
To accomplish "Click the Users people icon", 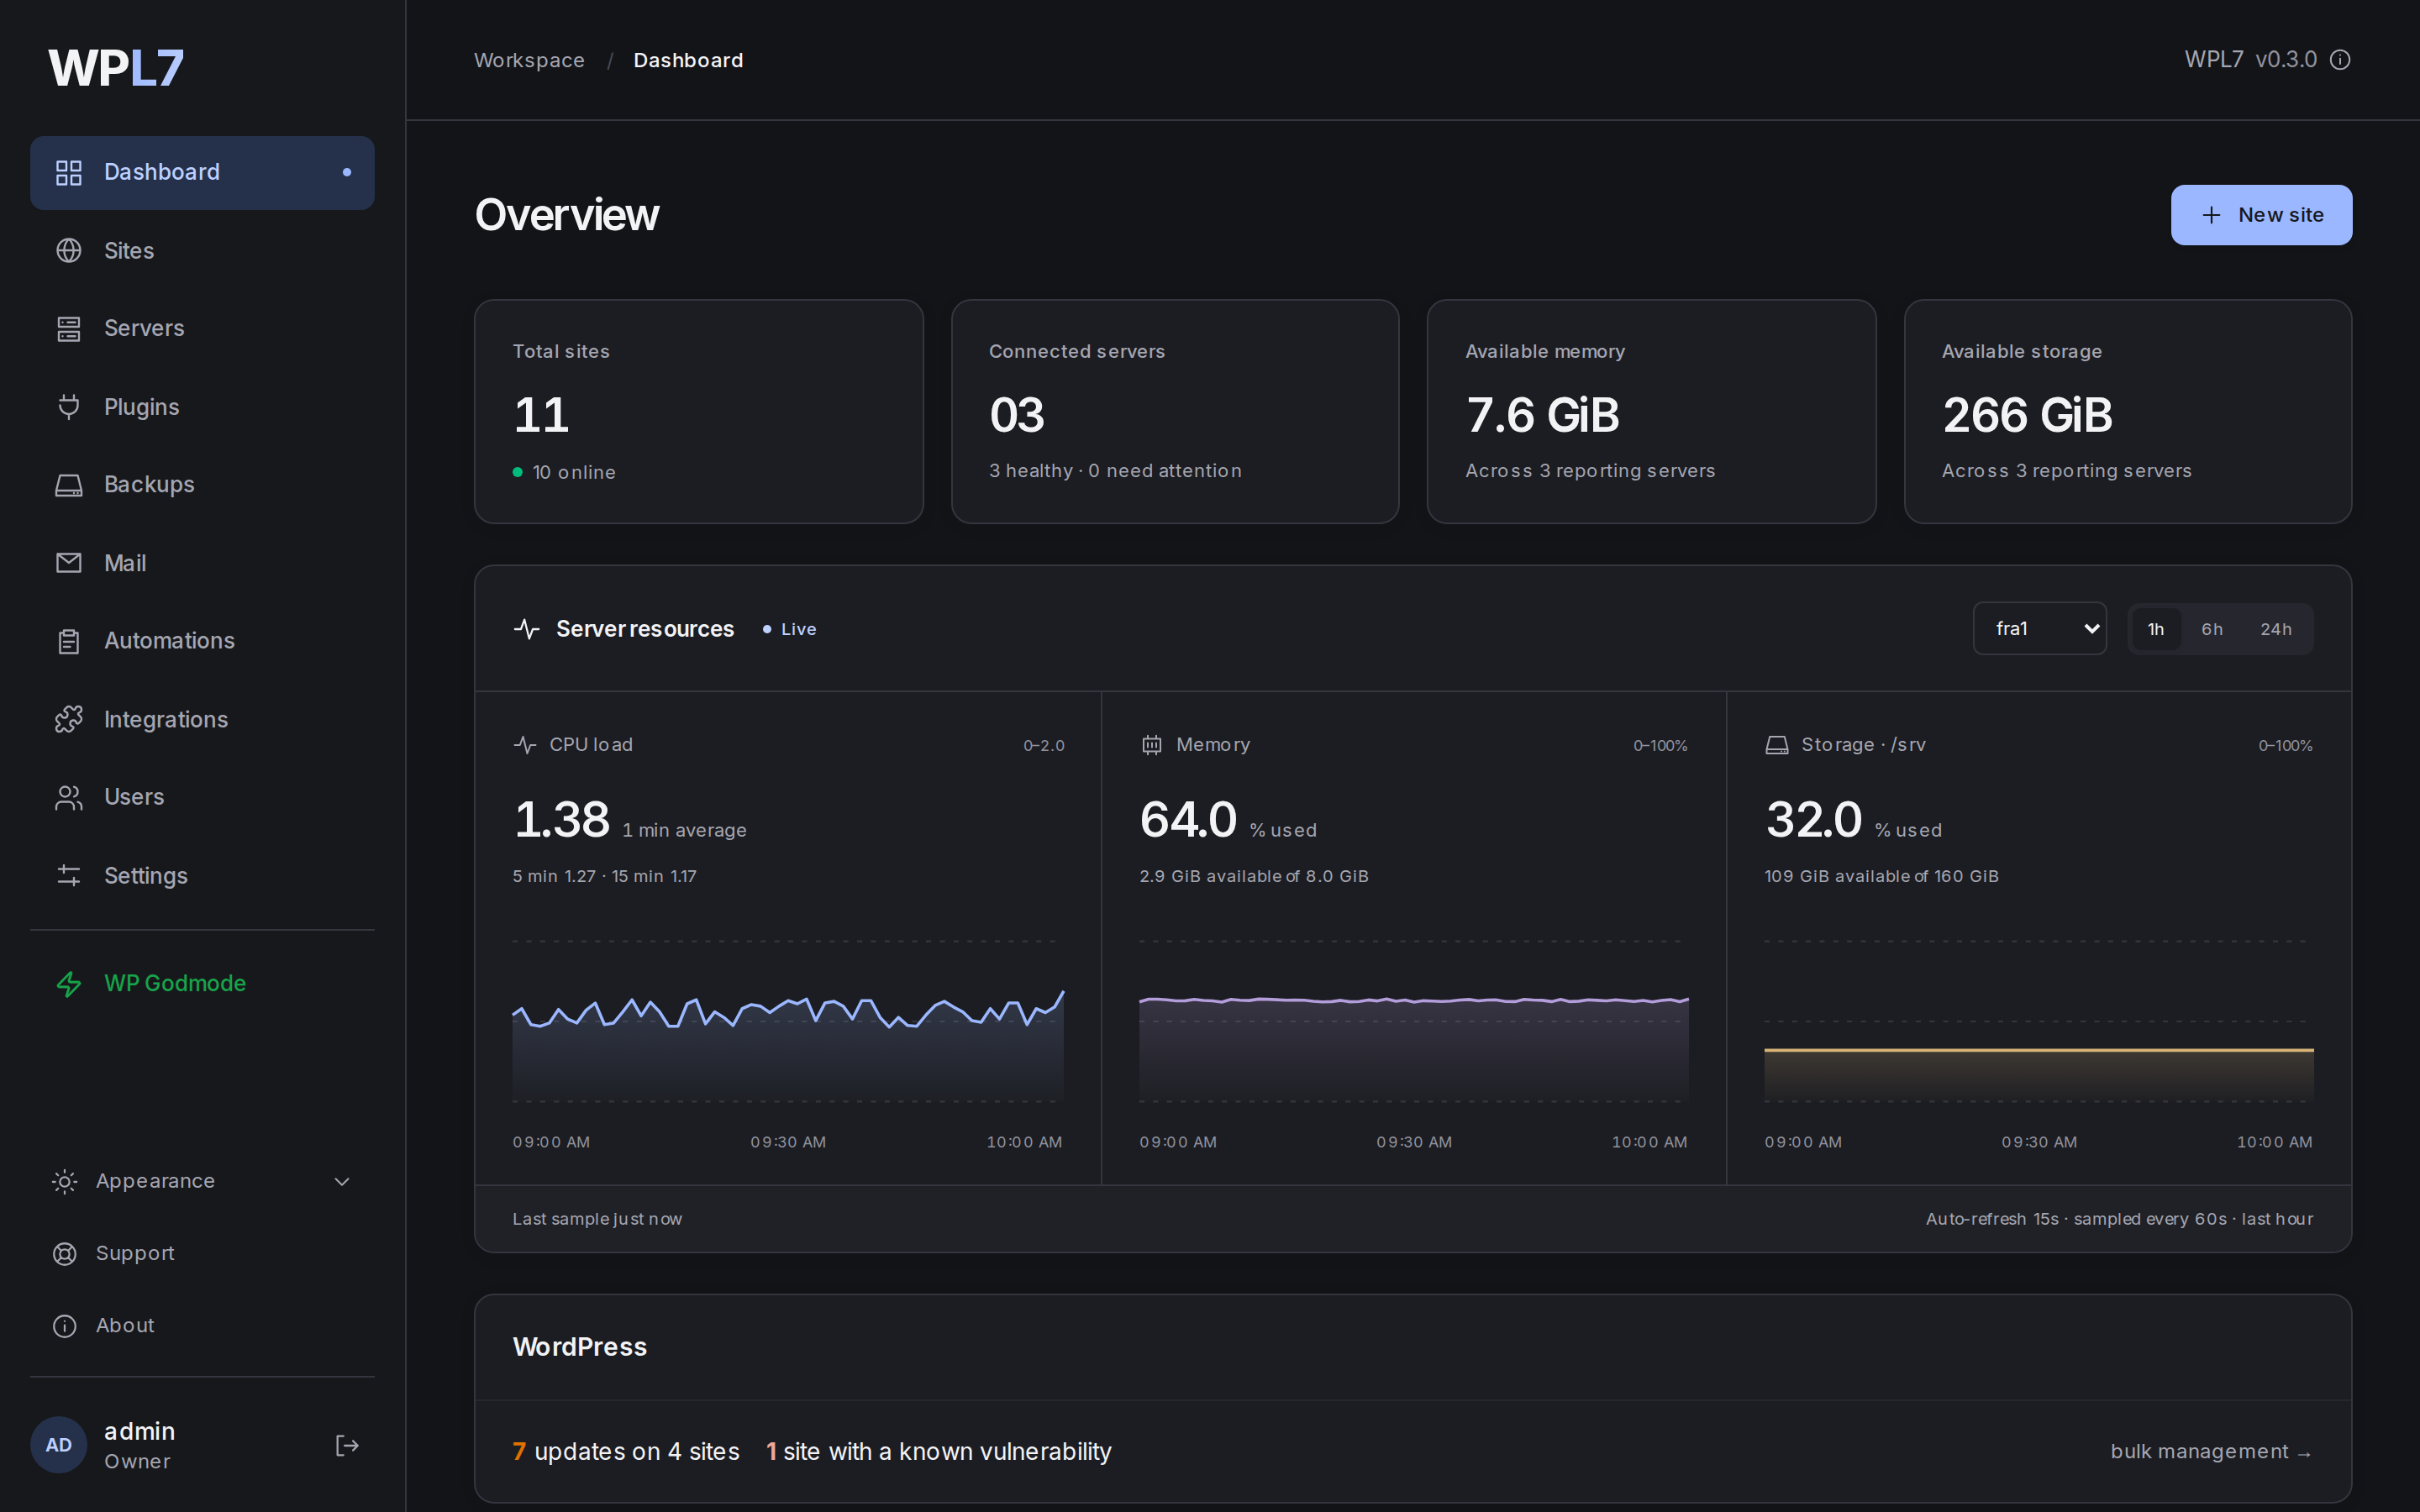I will (68, 797).
